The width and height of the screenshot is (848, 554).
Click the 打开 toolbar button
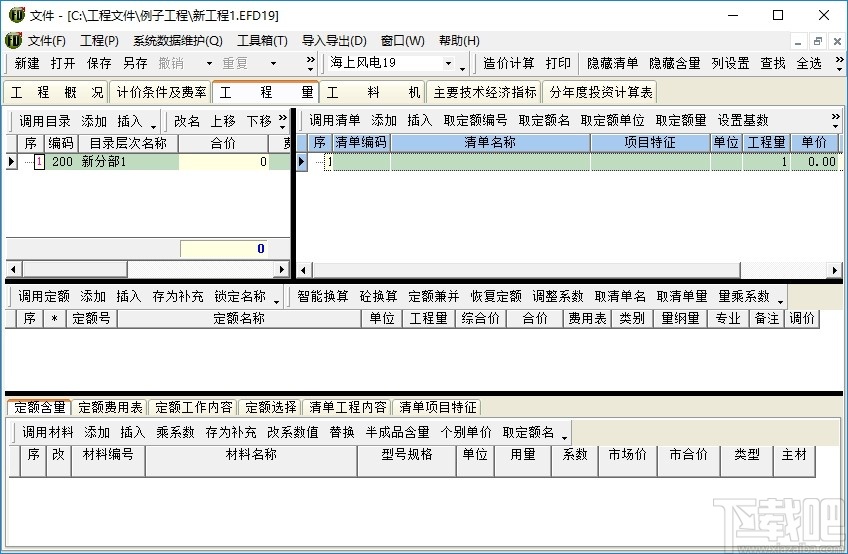pyautogui.click(x=63, y=64)
